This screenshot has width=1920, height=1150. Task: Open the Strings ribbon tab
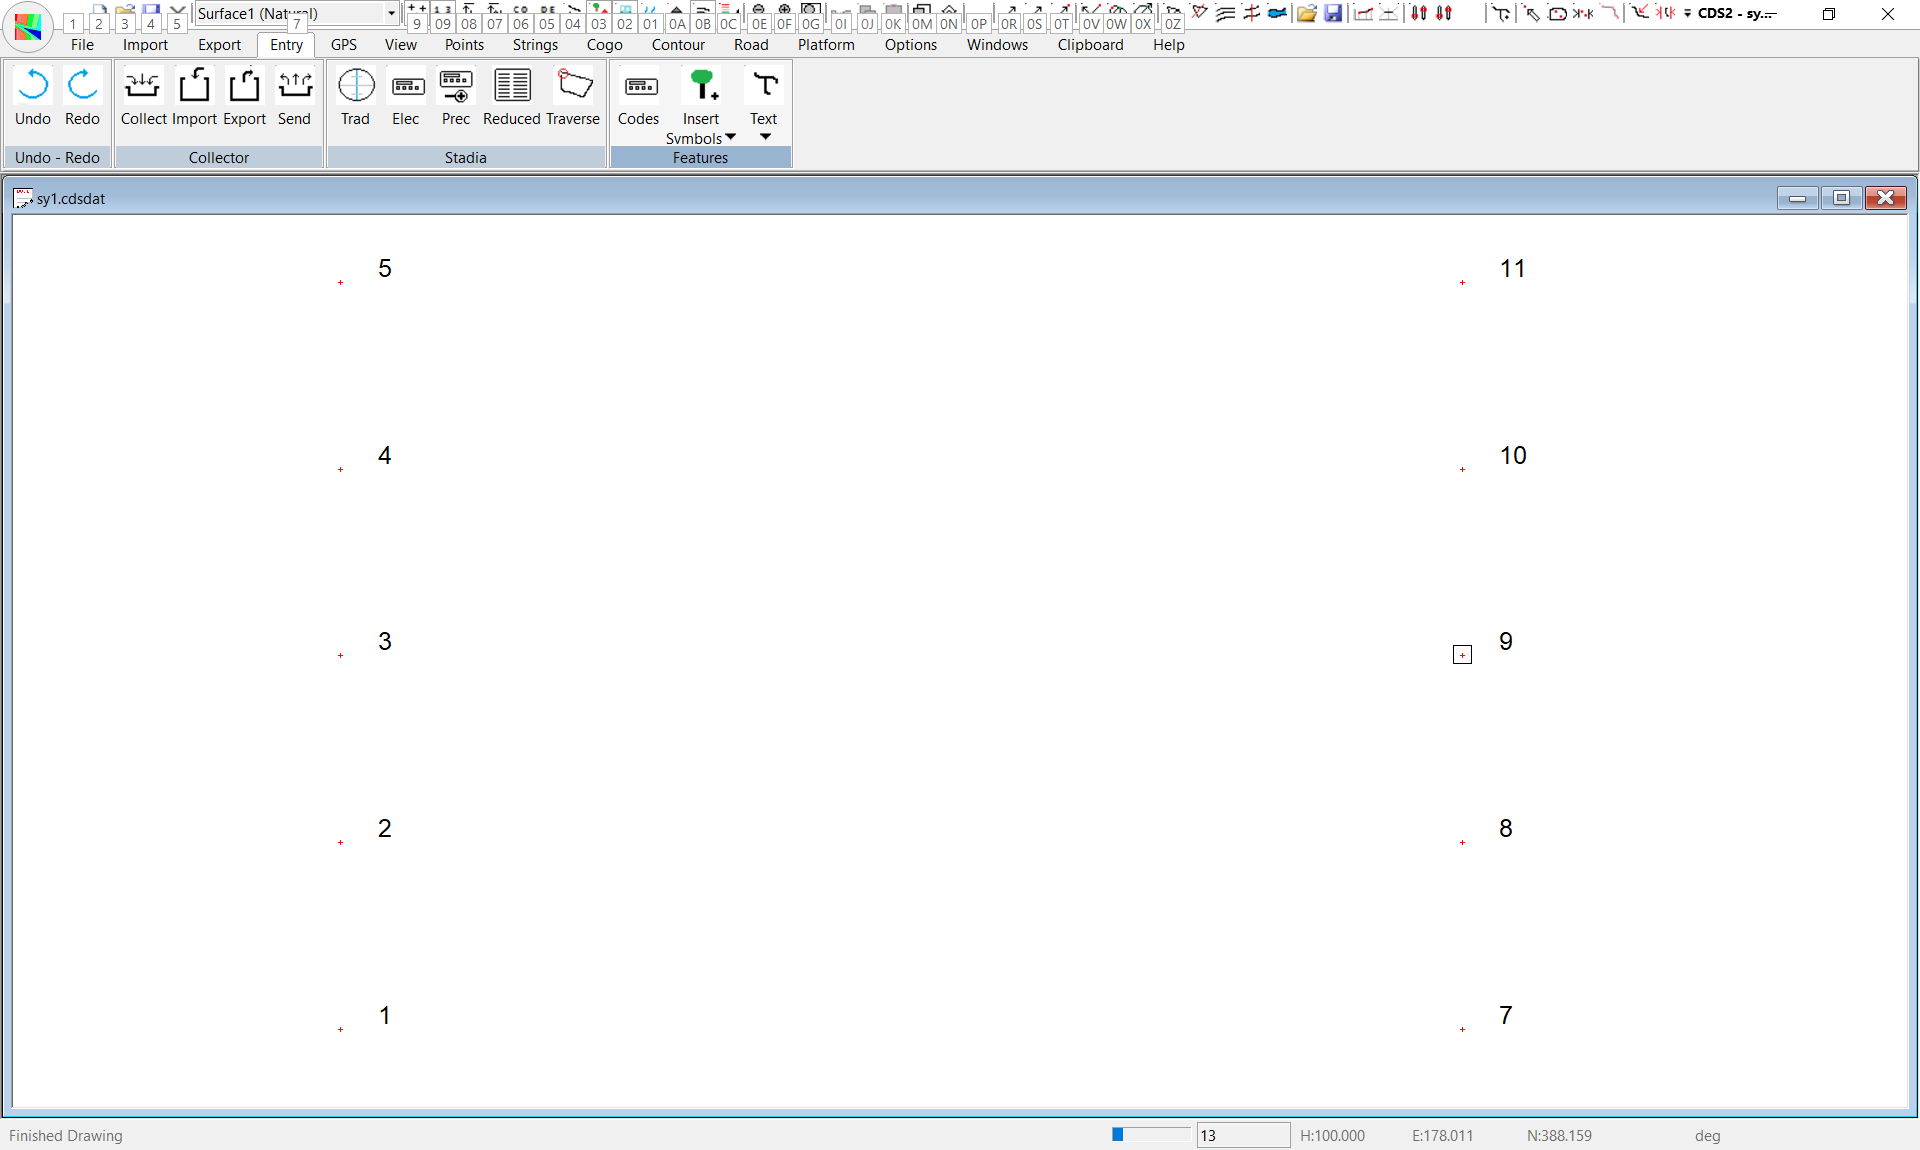[535, 45]
